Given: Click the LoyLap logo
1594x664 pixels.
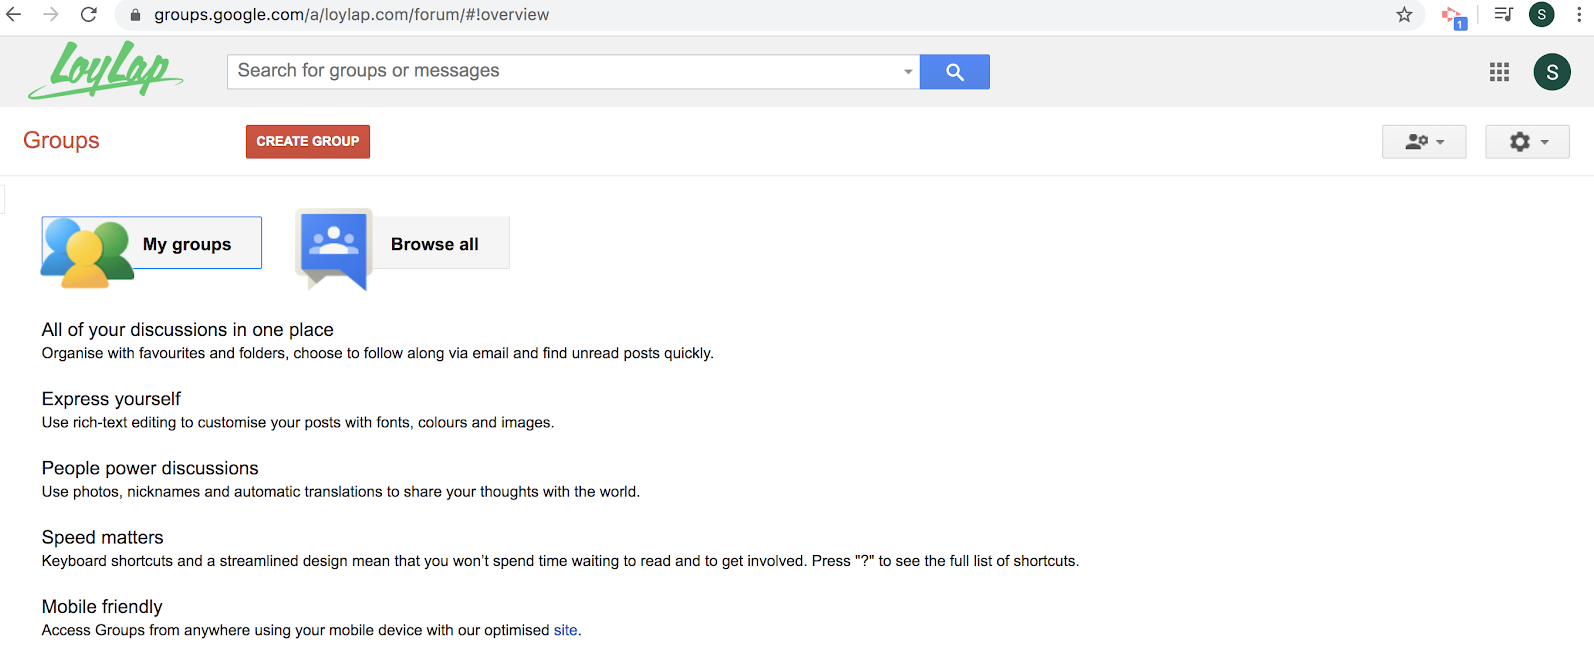Looking at the screenshot, I should click(x=105, y=70).
